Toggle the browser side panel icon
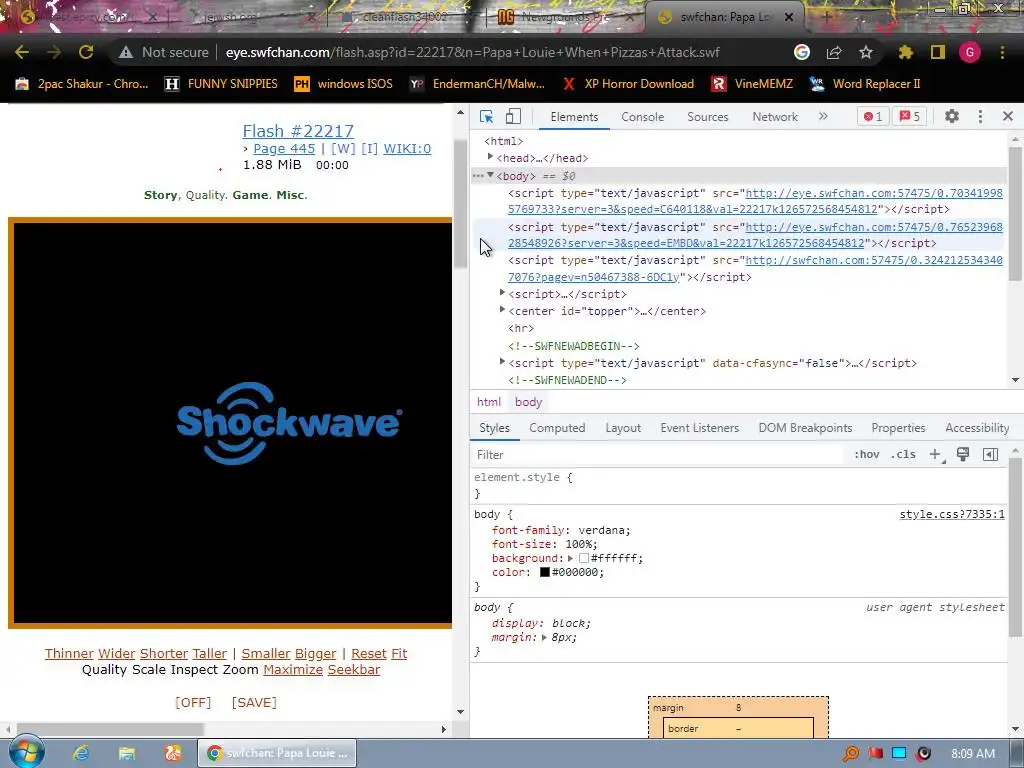Screen dimensions: 1024x768 tap(938, 52)
